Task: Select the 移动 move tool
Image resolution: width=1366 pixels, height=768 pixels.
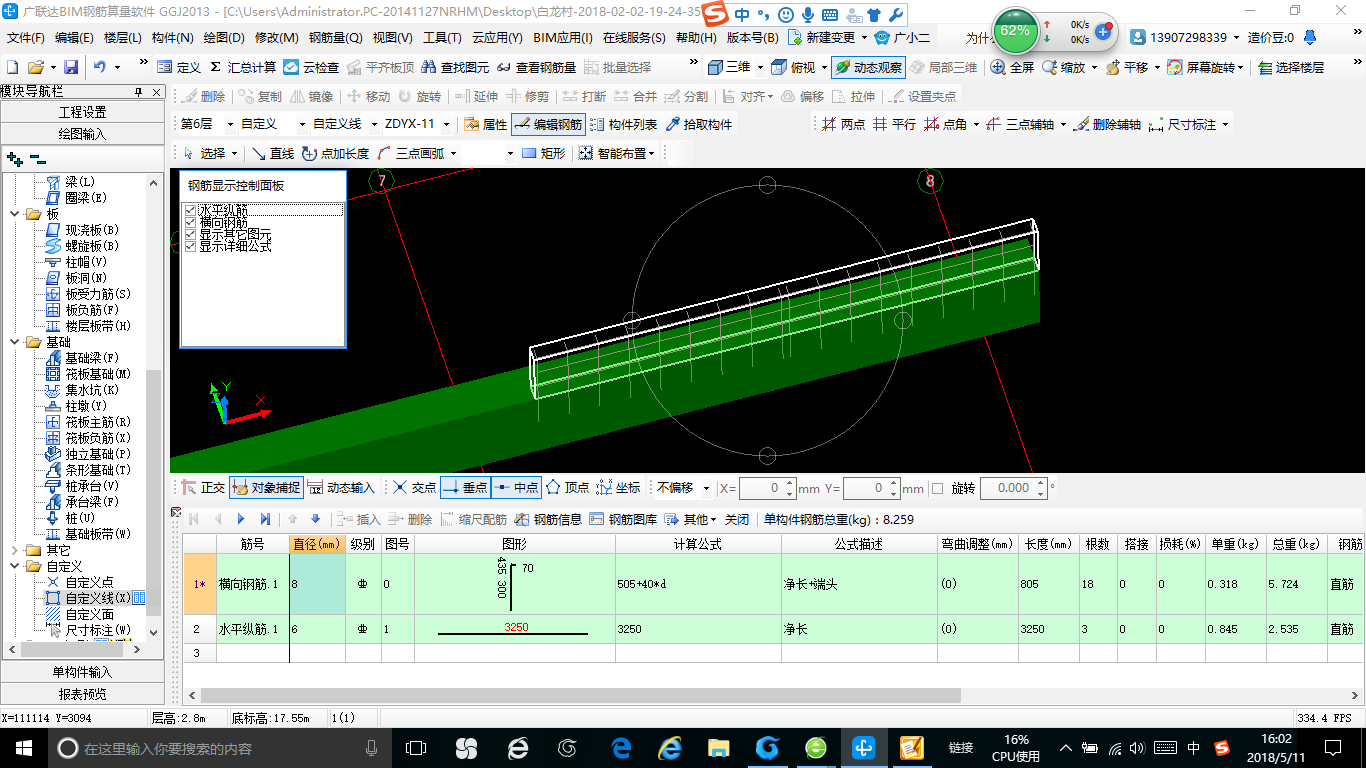Action: [x=369, y=97]
